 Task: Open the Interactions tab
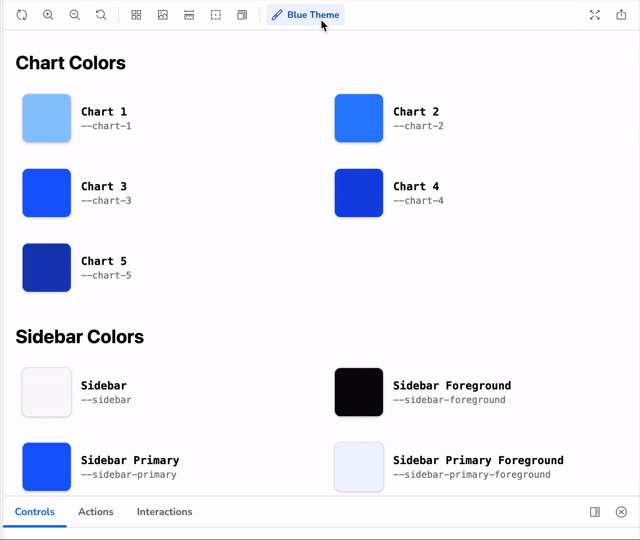164,512
